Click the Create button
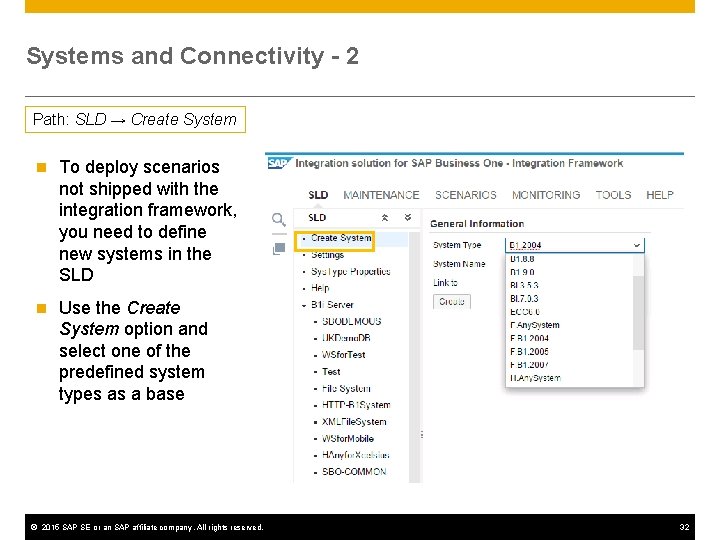This screenshot has width=720, height=540. tap(451, 302)
